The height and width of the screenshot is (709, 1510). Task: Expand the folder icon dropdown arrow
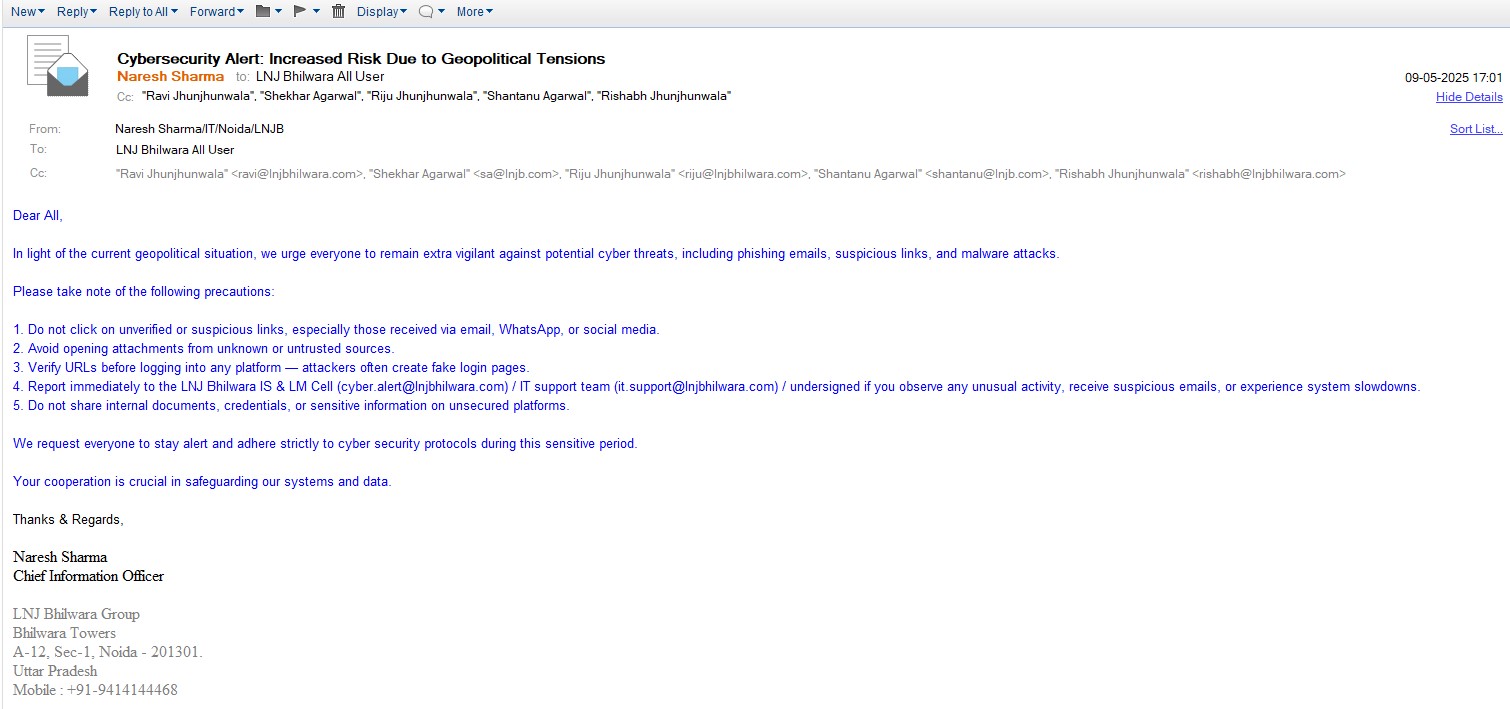pos(280,12)
